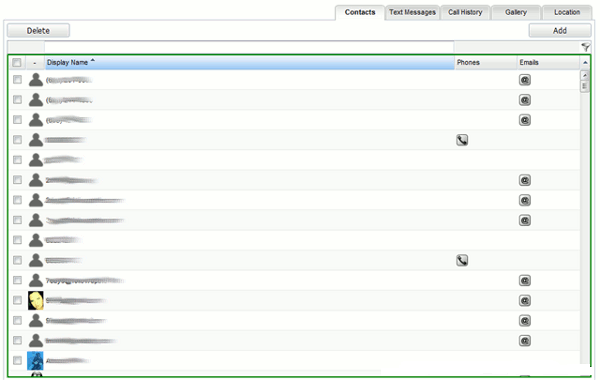Click the scrollbar up arrow in the contact list

(x=584, y=75)
